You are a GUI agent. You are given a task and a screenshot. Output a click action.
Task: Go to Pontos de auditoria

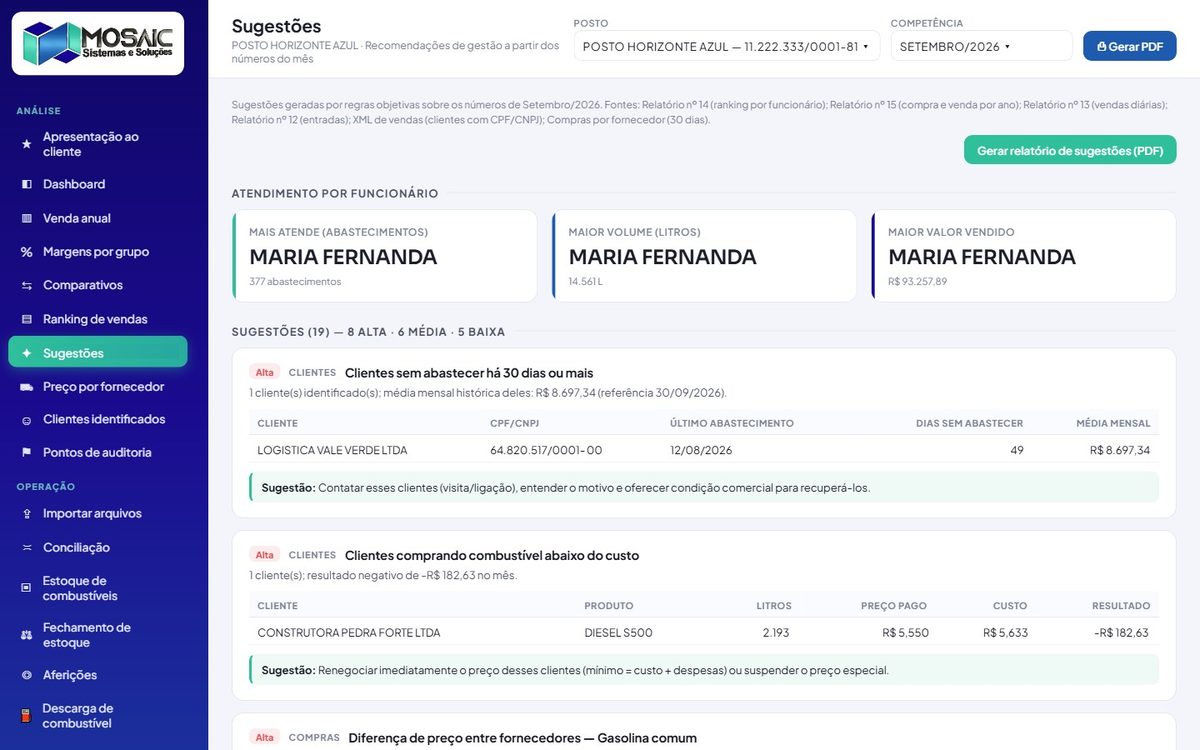pyautogui.click(x=98, y=452)
